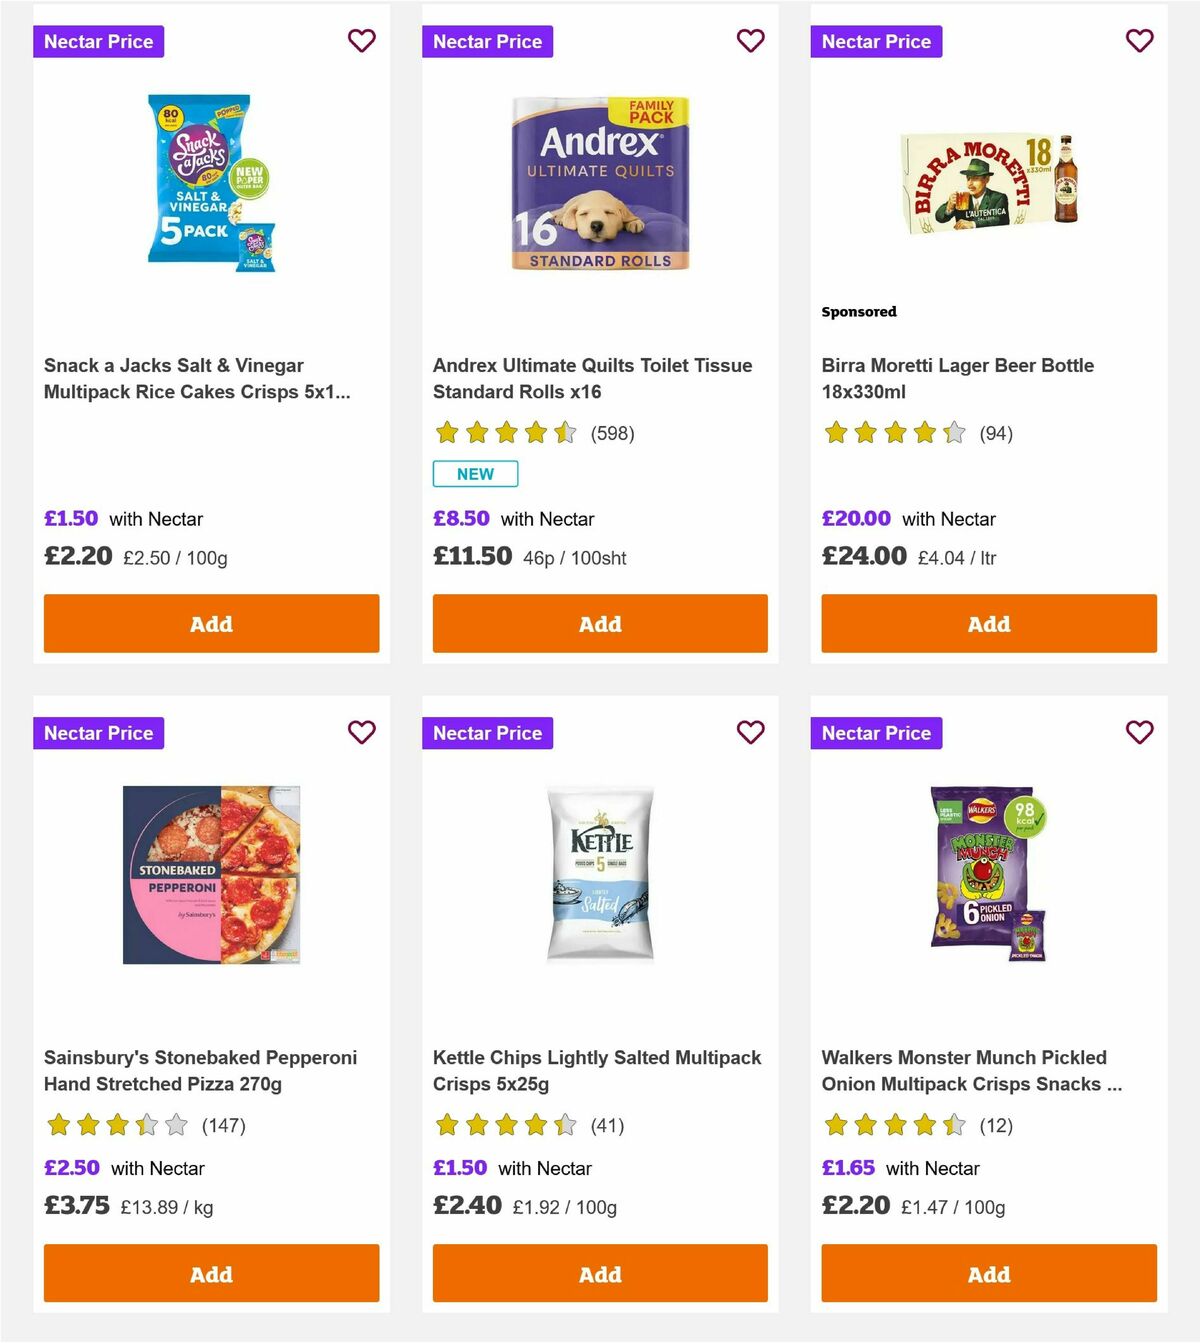Toggle the favorite heart for Andrex toilet tissue
The width and height of the screenshot is (1200, 1343).
pos(750,40)
